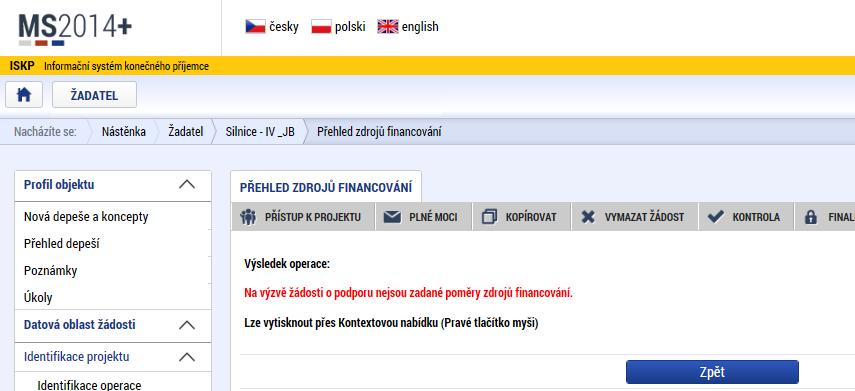Open Silnice - IV _JB breadcrumb

pos(260,131)
